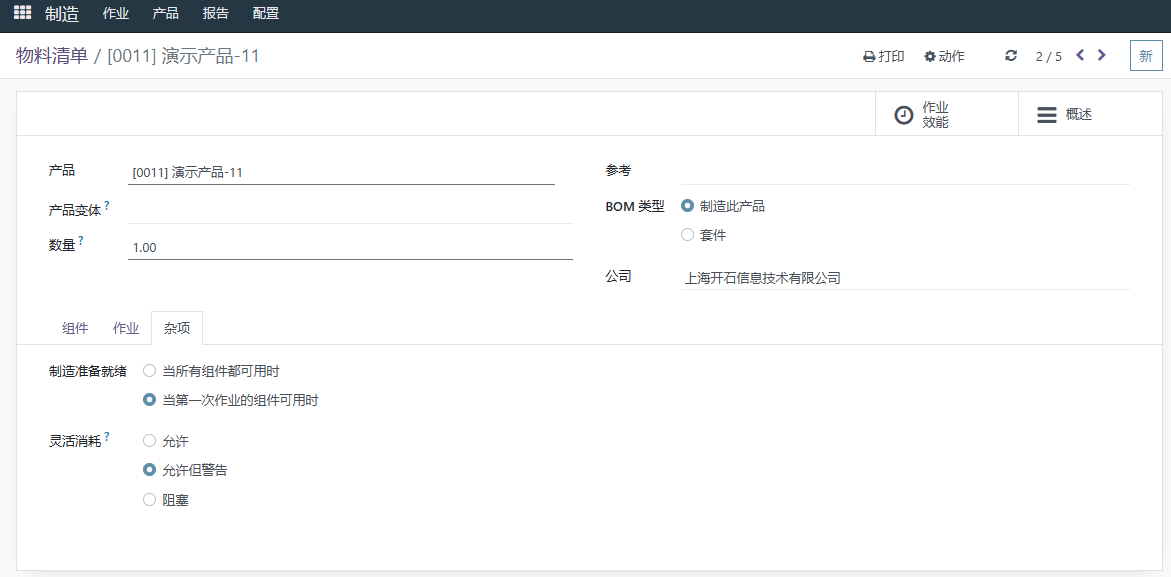This screenshot has height=577, width=1171.
Task: Set flexible consumption to 允许
Action: (x=149, y=440)
